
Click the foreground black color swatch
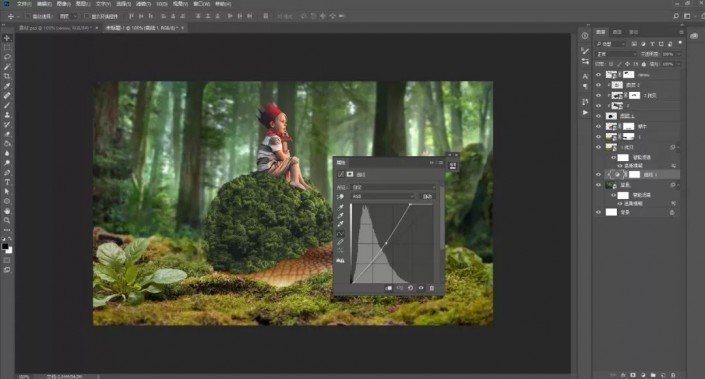click(5, 246)
